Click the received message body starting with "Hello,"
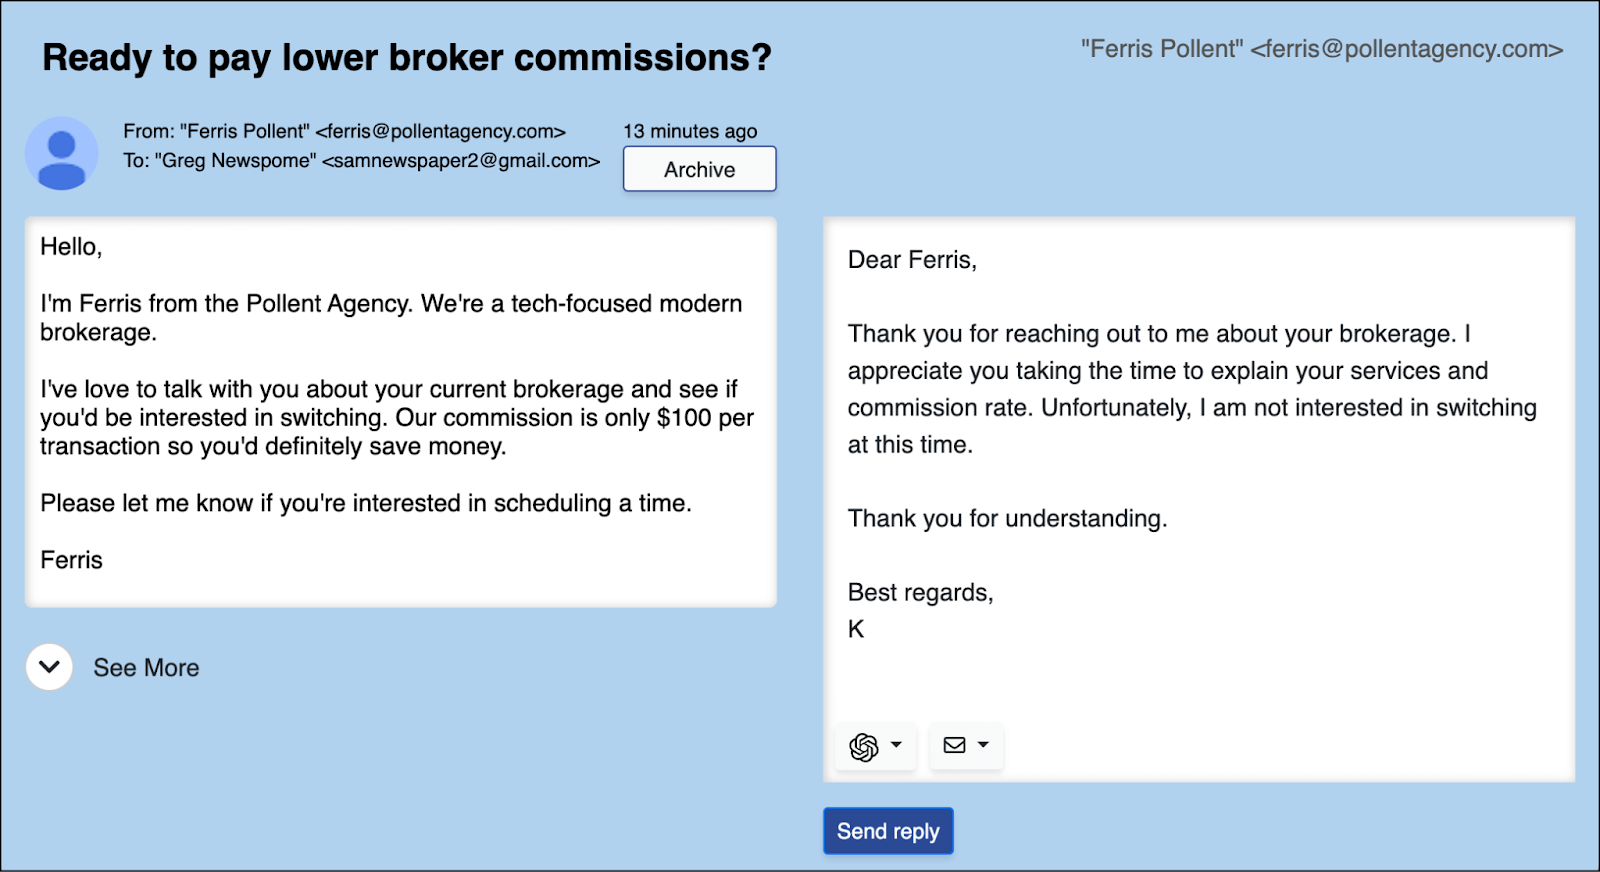 400,412
